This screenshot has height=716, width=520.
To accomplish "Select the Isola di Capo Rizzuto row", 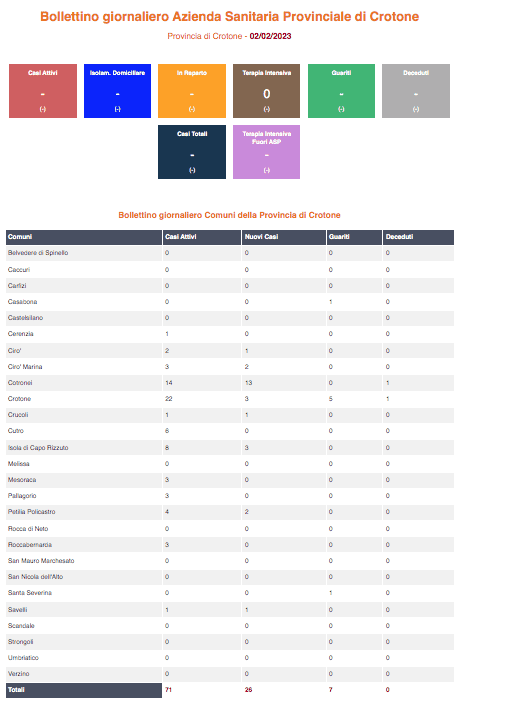I will pyautogui.click(x=230, y=448).
